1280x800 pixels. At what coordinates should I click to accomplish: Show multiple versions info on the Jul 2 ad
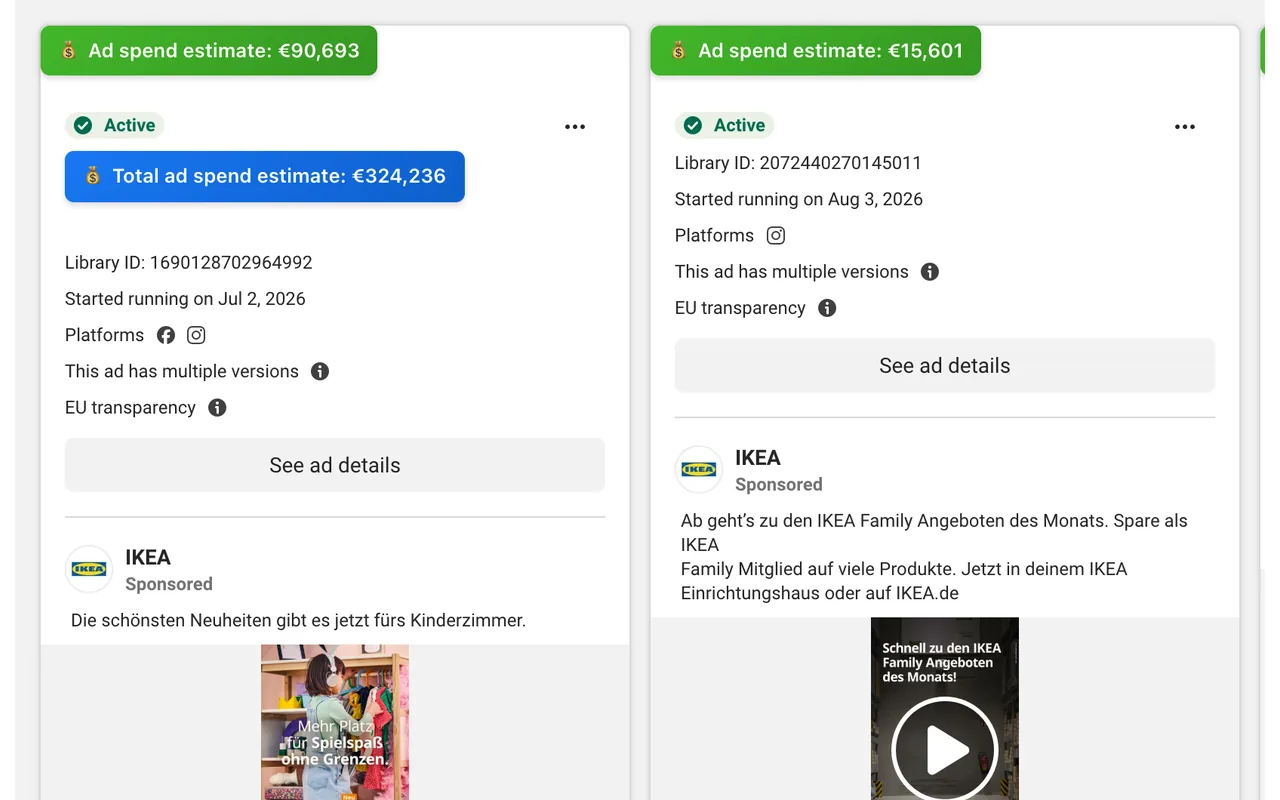click(x=320, y=371)
